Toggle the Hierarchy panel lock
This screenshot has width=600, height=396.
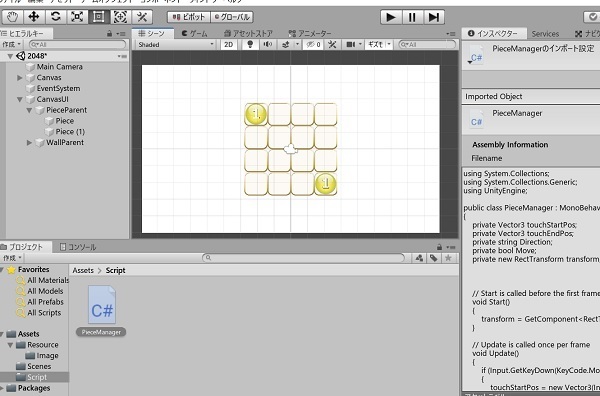coord(109,34)
